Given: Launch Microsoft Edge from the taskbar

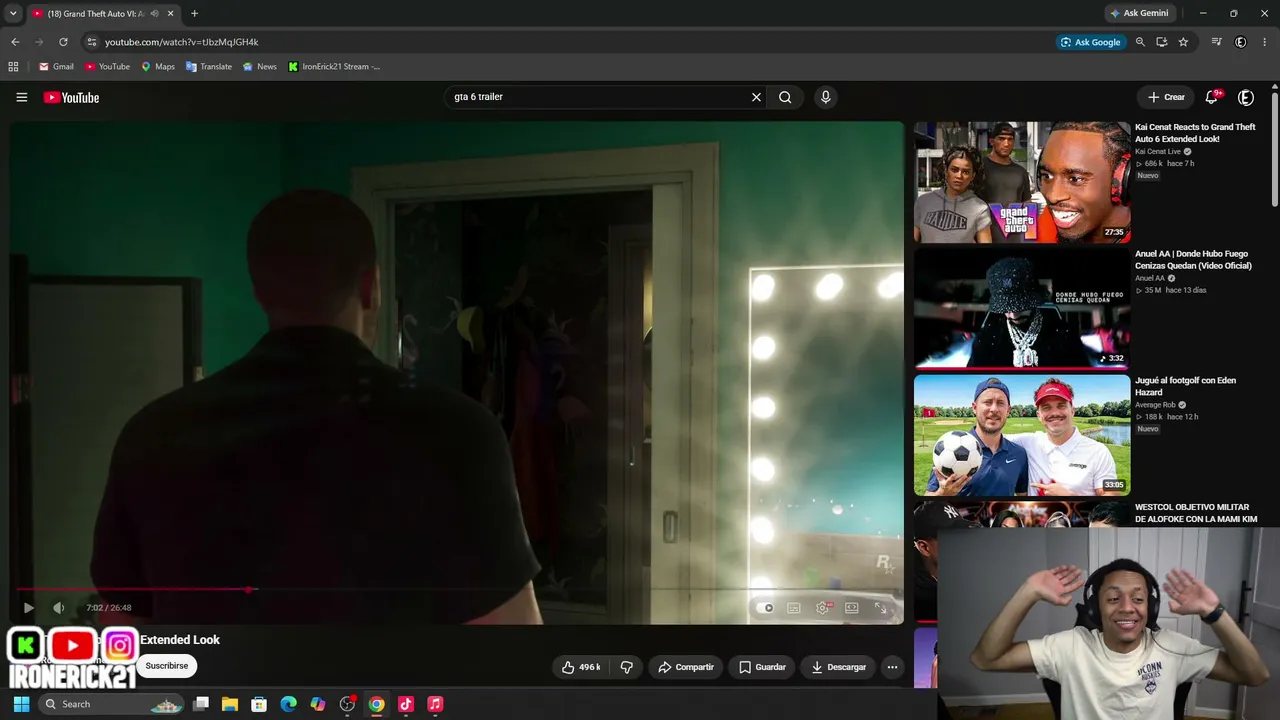Looking at the screenshot, I should click(x=288, y=704).
